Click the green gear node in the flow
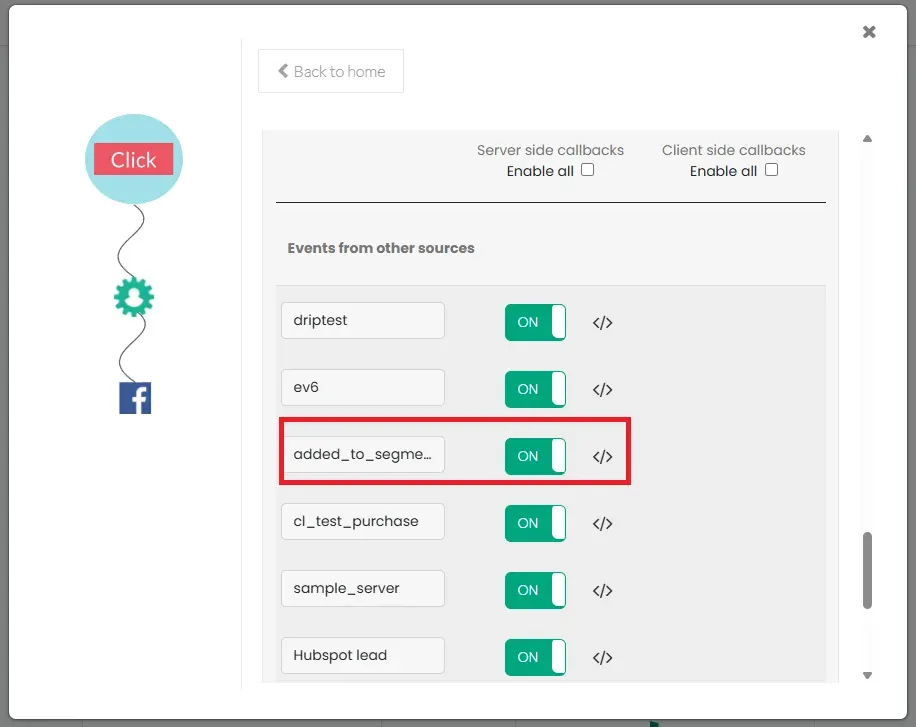Screen dimensions: 916x727 134,297
